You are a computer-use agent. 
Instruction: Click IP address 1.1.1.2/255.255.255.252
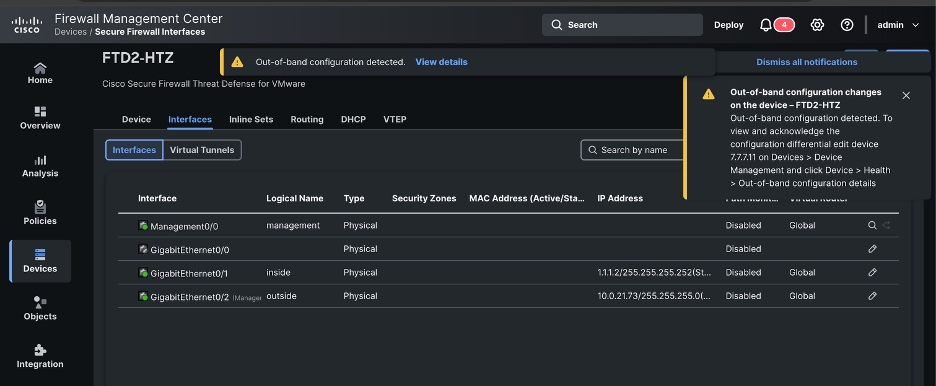click(x=654, y=273)
